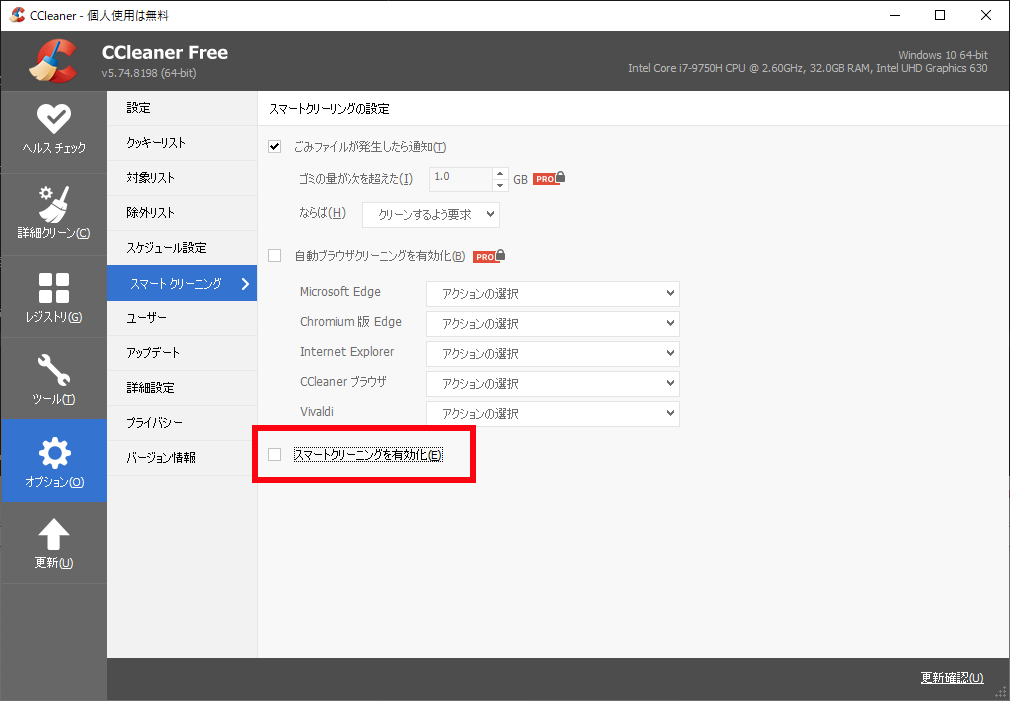Check スマートクリーニングを有効化 checkbox
Viewport: 1010px width, 701px height.
(x=274, y=454)
